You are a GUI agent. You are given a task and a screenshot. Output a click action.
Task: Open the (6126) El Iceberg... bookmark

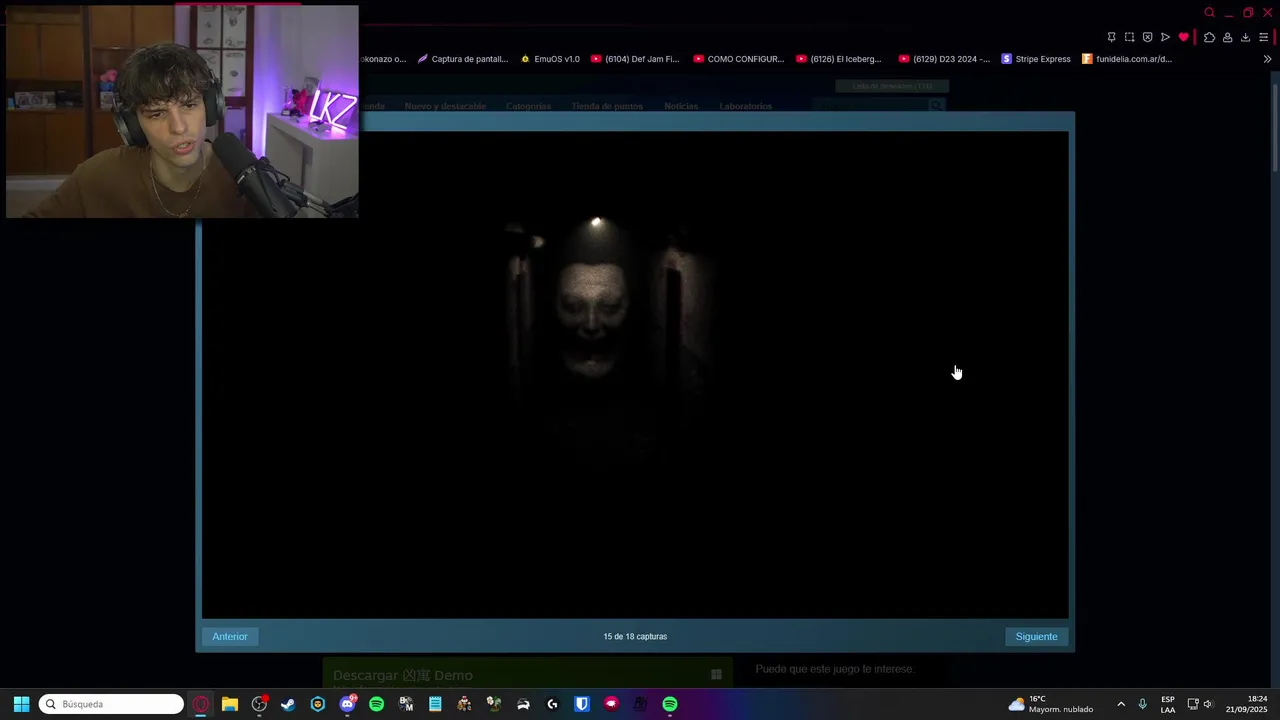point(839,59)
